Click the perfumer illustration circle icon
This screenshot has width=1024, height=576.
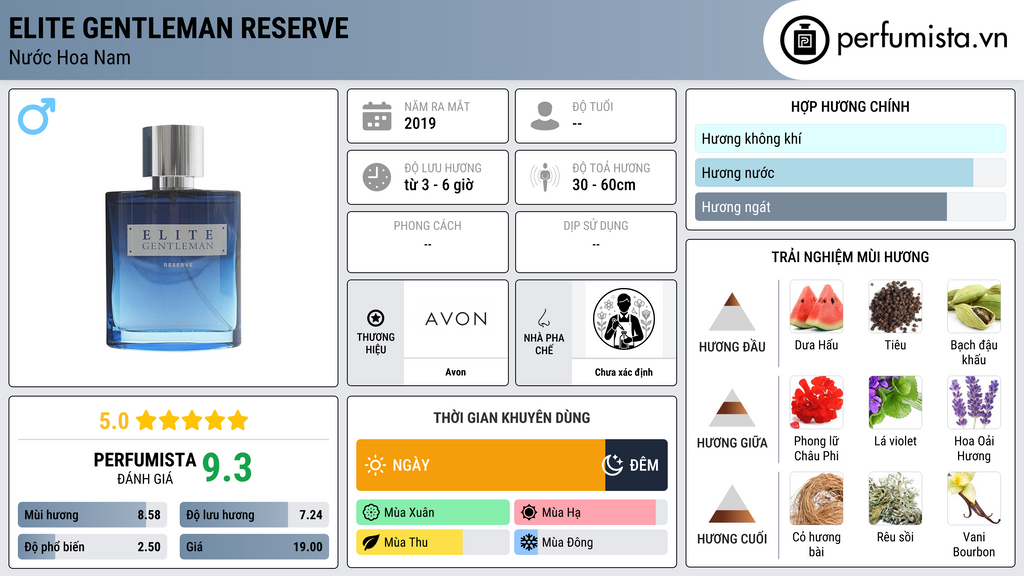pos(624,319)
